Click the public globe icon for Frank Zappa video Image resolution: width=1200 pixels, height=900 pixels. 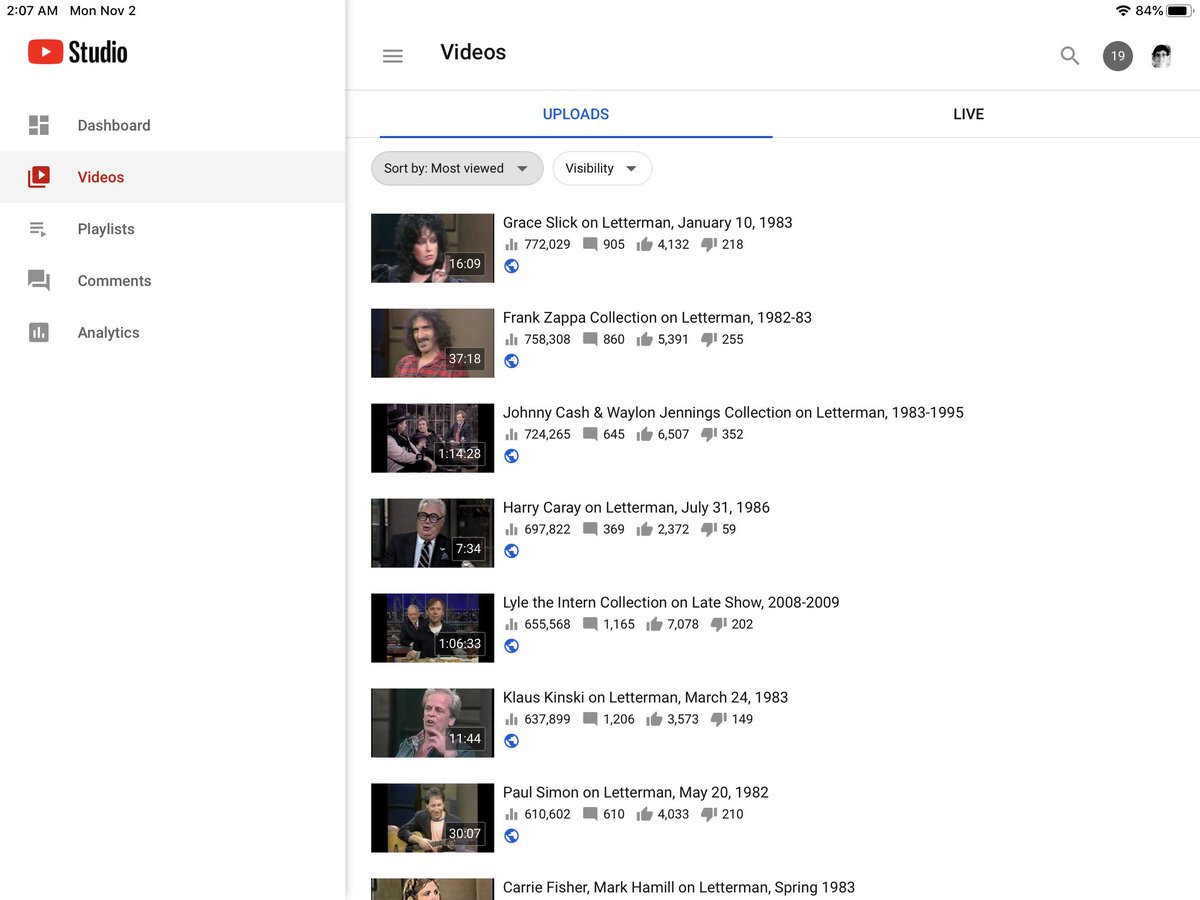(x=511, y=361)
